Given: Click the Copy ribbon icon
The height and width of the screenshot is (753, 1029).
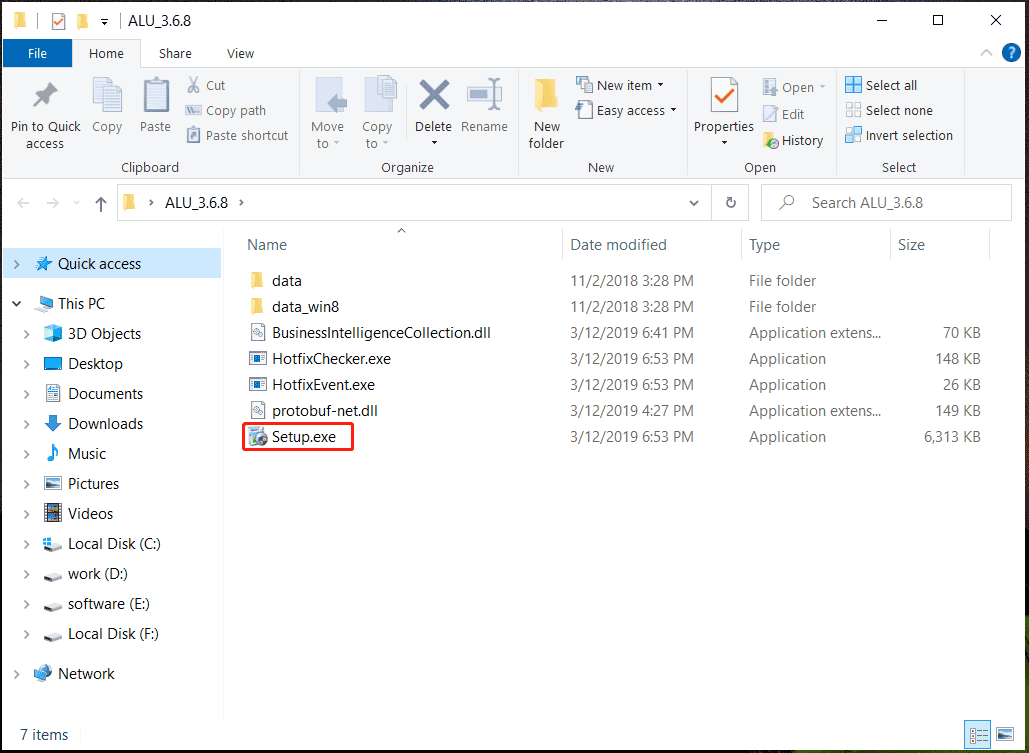Looking at the screenshot, I should coord(107,96).
